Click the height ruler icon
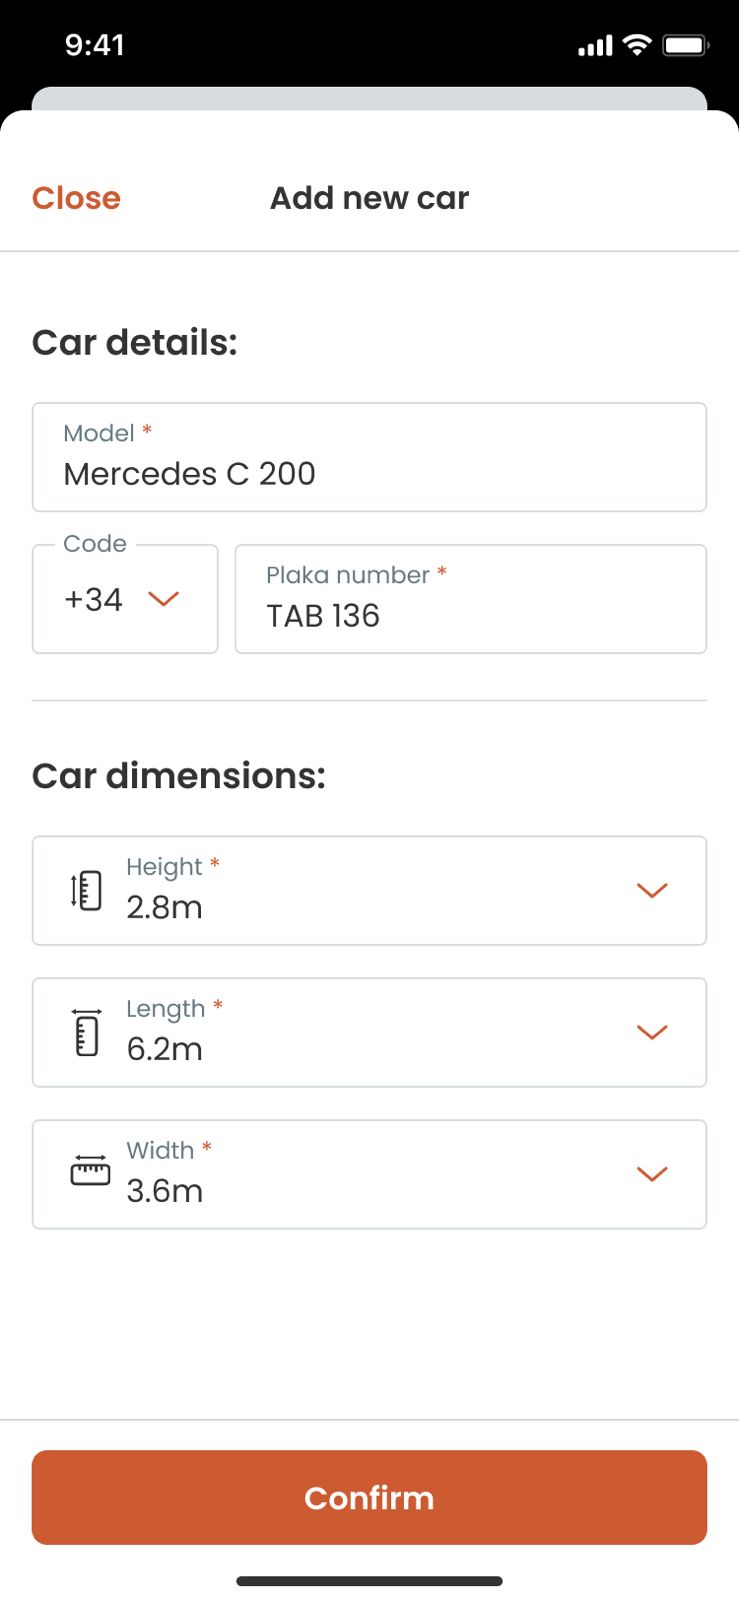 coord(87,890)
